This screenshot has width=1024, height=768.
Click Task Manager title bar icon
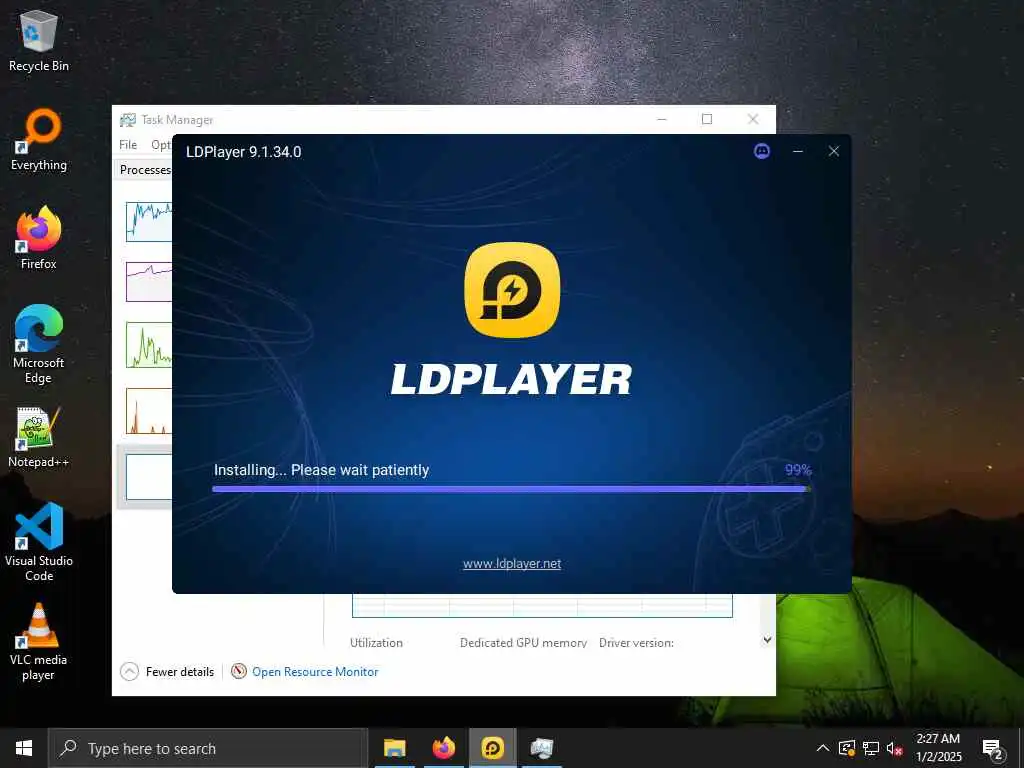pos(127,120)
